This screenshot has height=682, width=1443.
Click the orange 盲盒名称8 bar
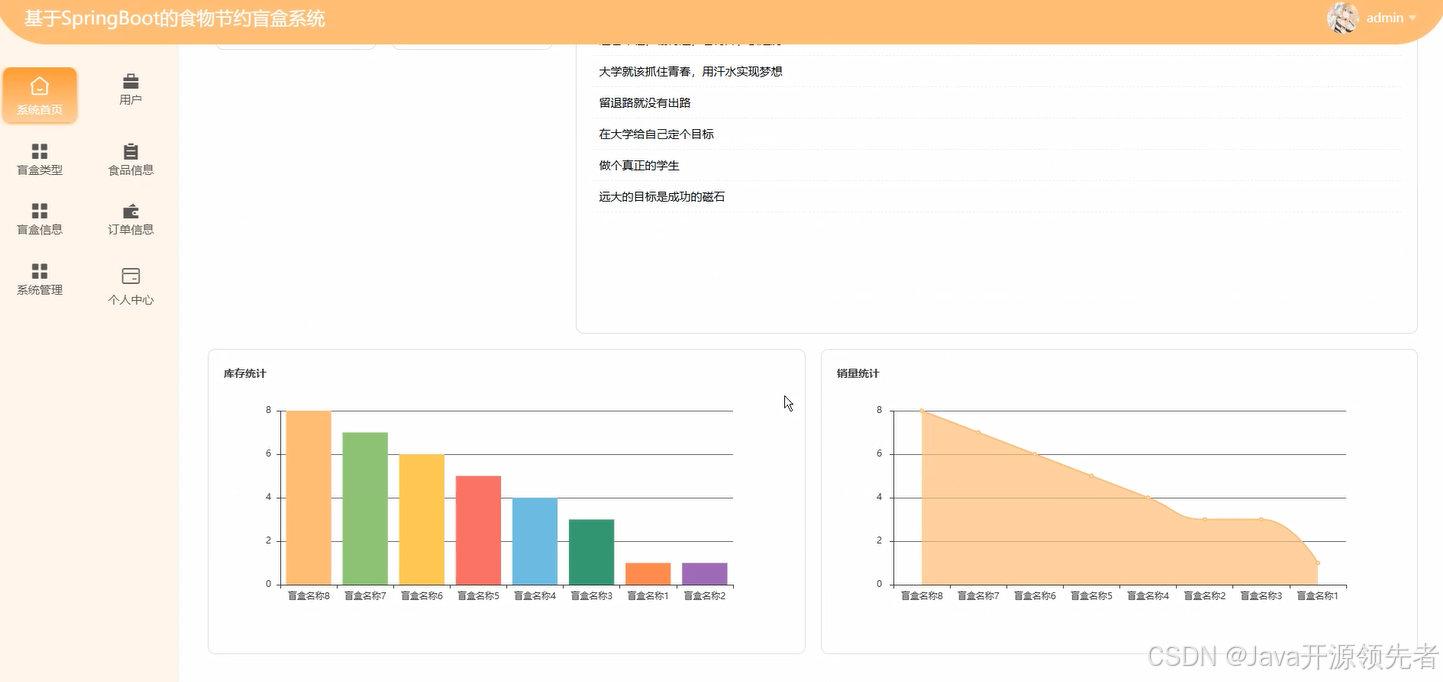click(x=309, y=498)
